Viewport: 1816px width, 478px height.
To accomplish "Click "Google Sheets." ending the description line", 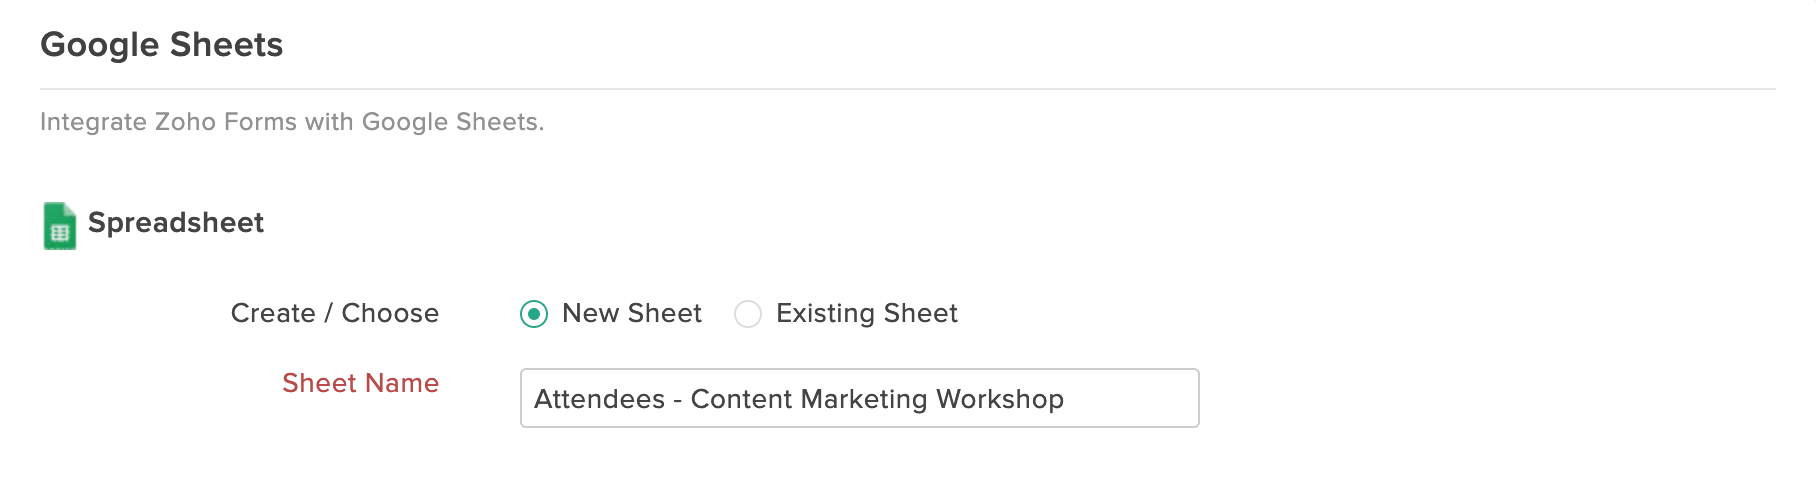I will (453, 122).
